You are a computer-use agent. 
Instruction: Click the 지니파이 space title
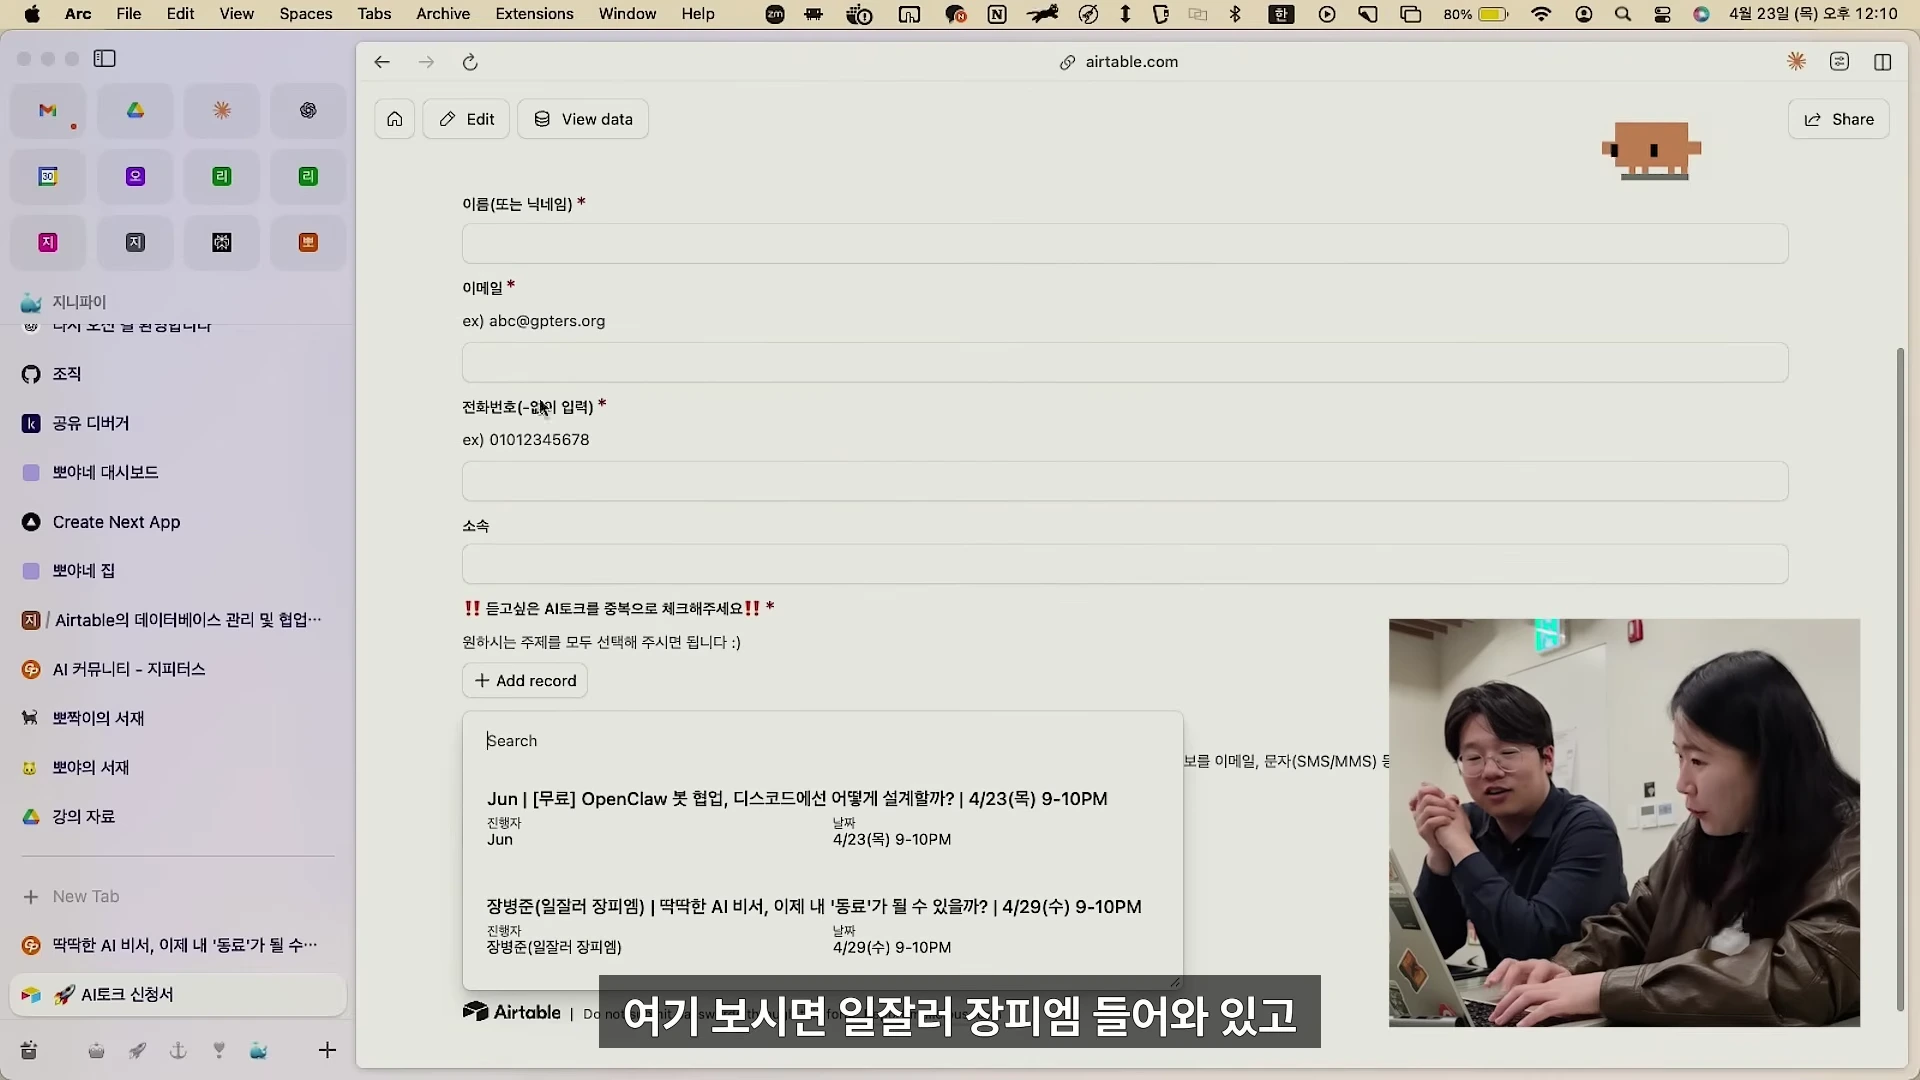tap(79, 302)
